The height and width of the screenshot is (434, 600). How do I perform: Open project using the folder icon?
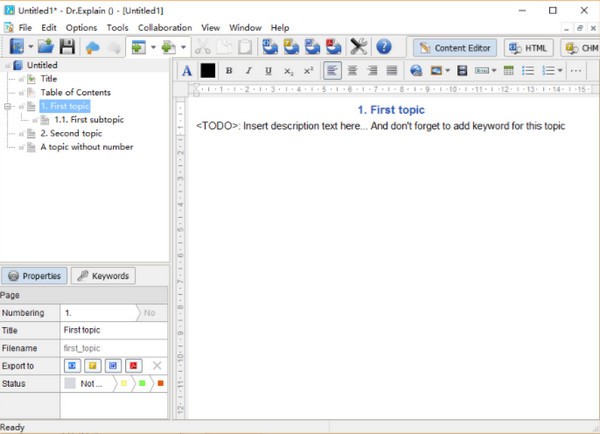pos(46,47)
